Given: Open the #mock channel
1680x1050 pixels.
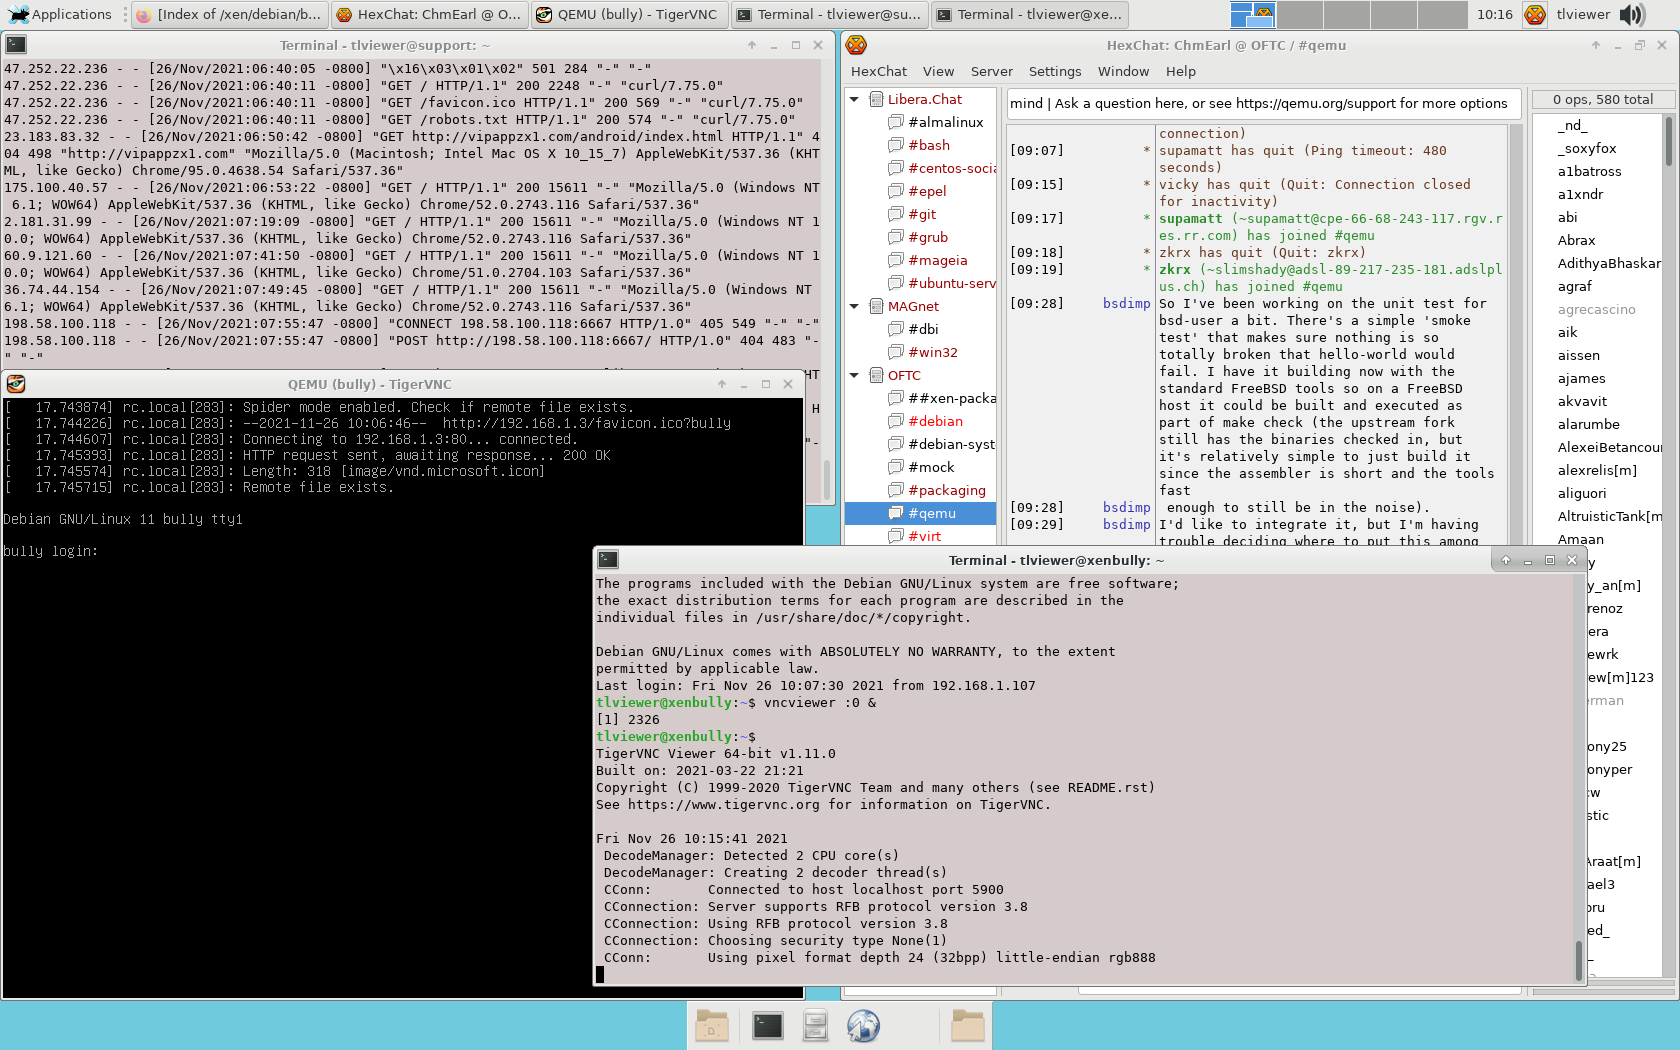Looking at the screenshot, I should click(x=931, y=467).
